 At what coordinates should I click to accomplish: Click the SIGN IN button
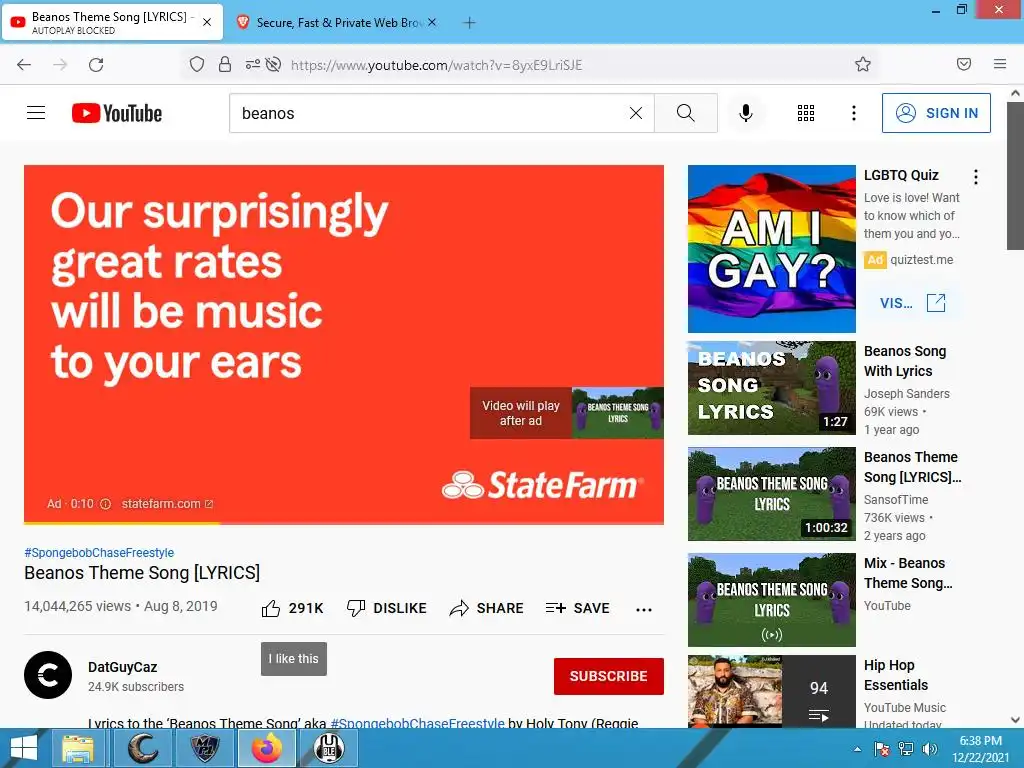tap(936, 113)
